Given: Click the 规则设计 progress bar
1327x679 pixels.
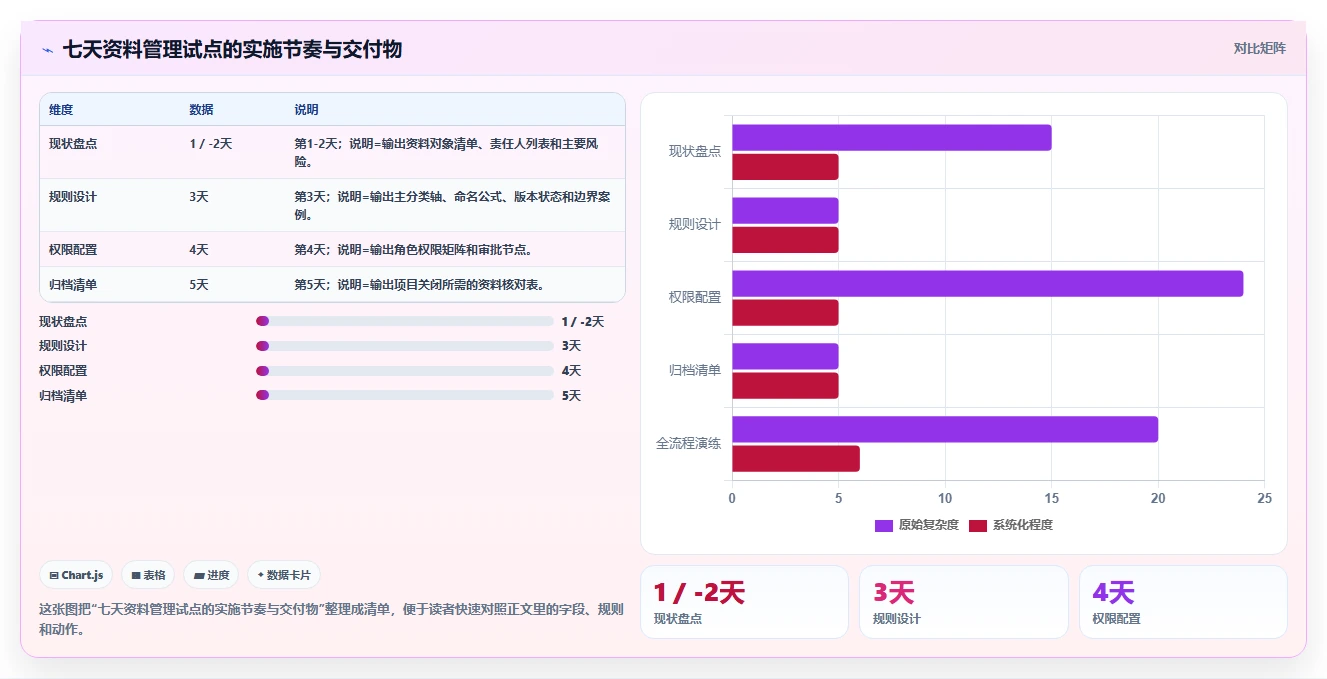Looking at the screenshot, I should (405, 346).
